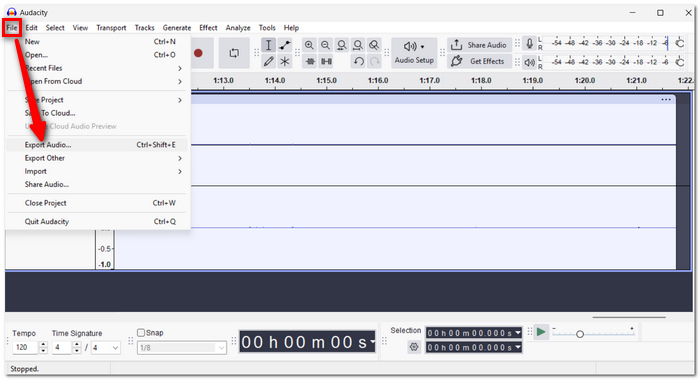The image size is (700, 380).
Task: Click Trim audio outside selection icon
Action: [x=309, y=61]
